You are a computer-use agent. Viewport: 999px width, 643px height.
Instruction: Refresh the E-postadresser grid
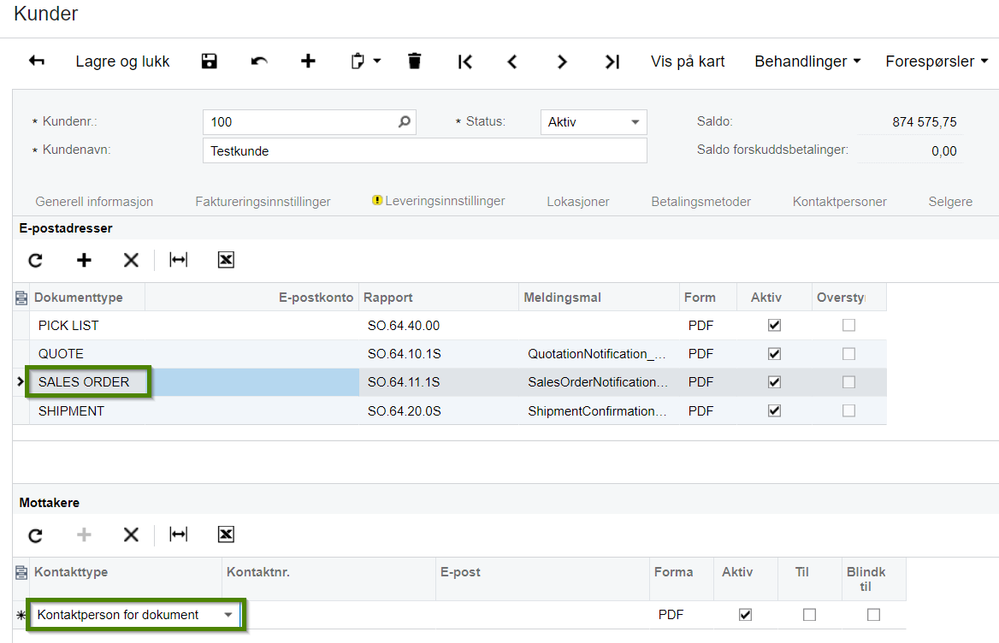click(36, 260)
